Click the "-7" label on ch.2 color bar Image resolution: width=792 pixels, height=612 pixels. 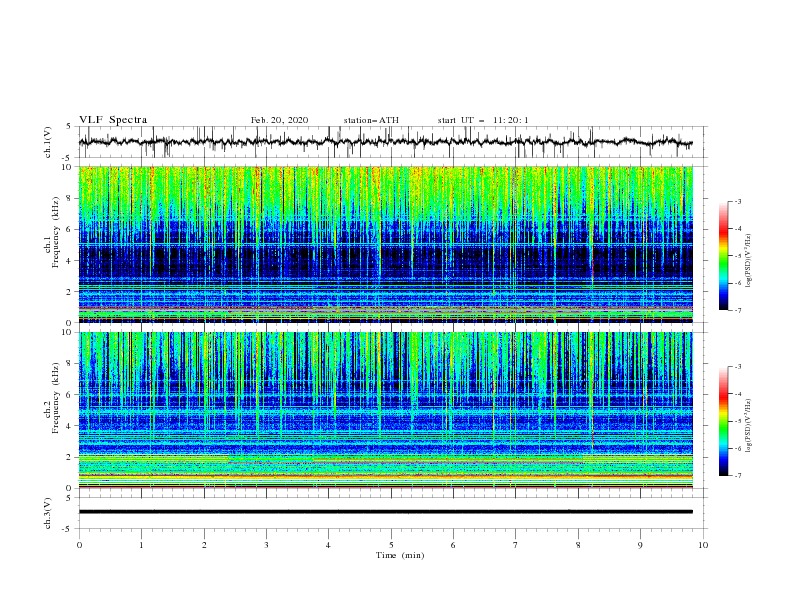(x=737, y=476)
